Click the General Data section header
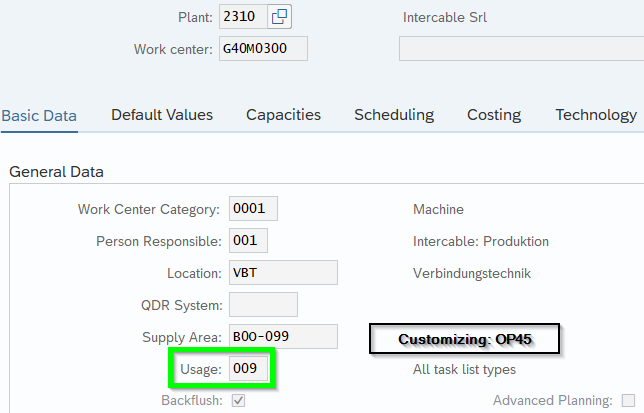The width and height of the screenshot is (644, 413). 56,172
